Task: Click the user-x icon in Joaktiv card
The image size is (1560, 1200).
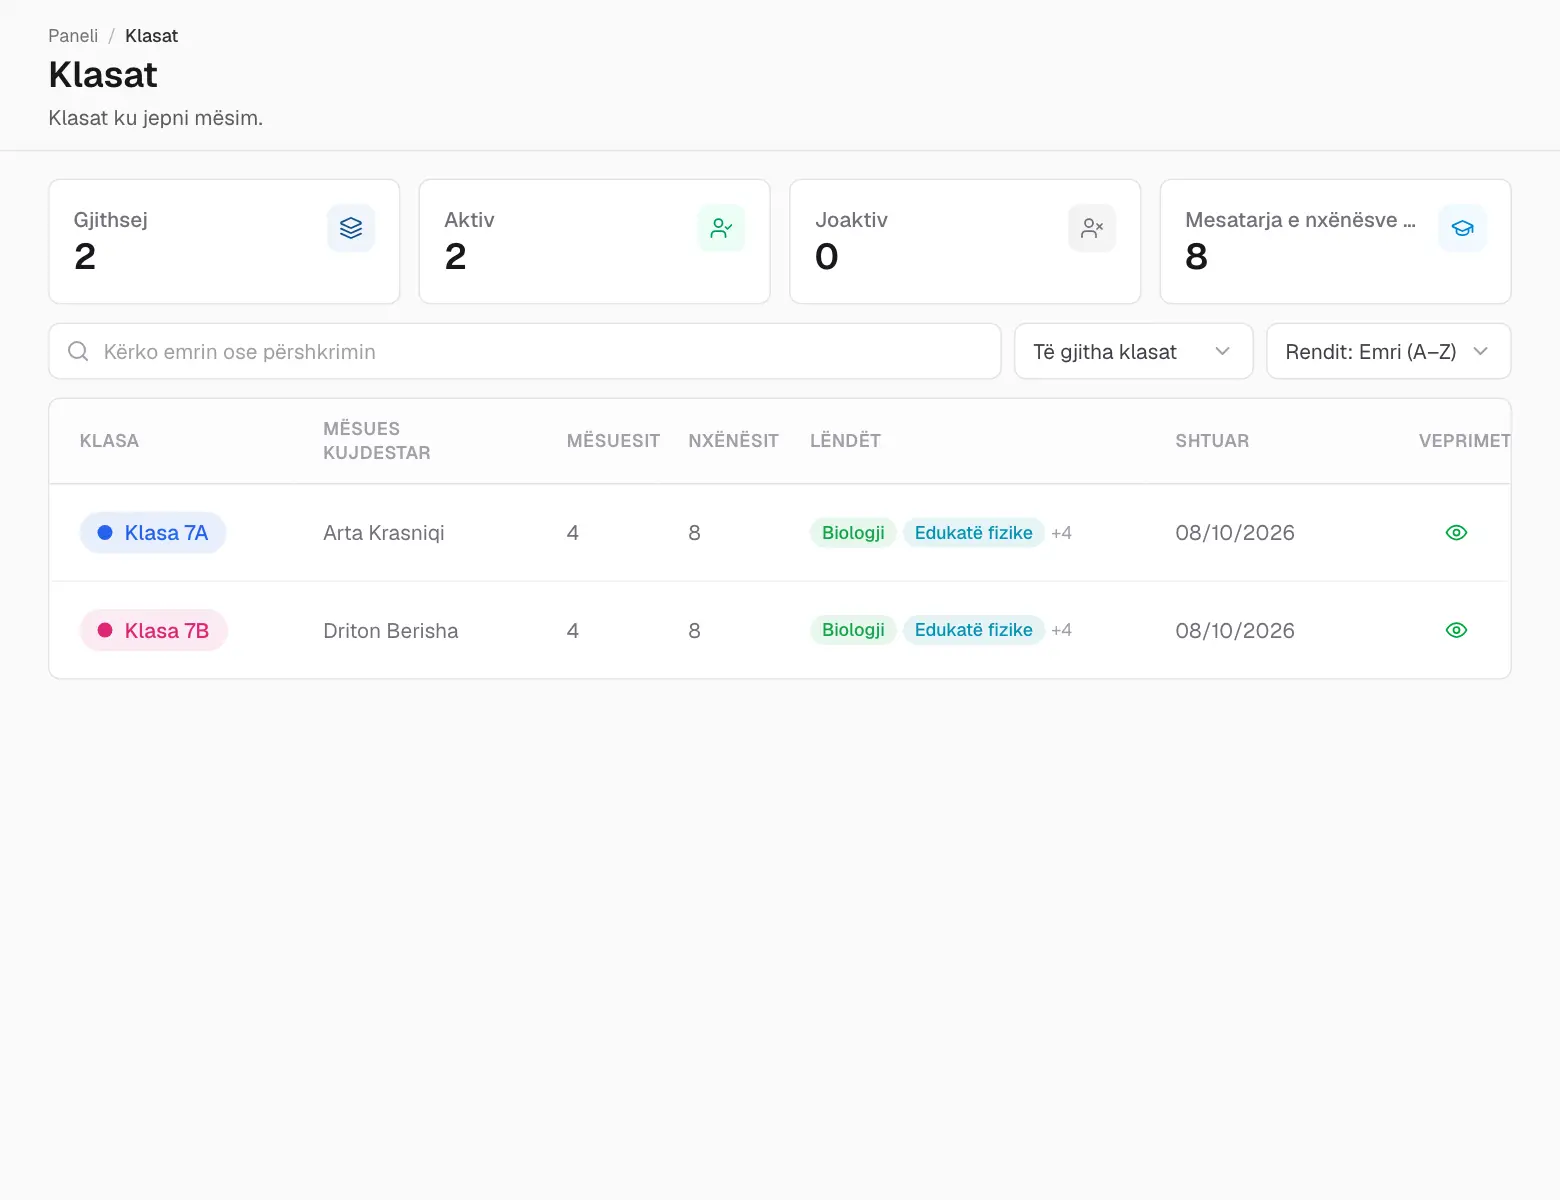Action: [x=1092, y=228]
